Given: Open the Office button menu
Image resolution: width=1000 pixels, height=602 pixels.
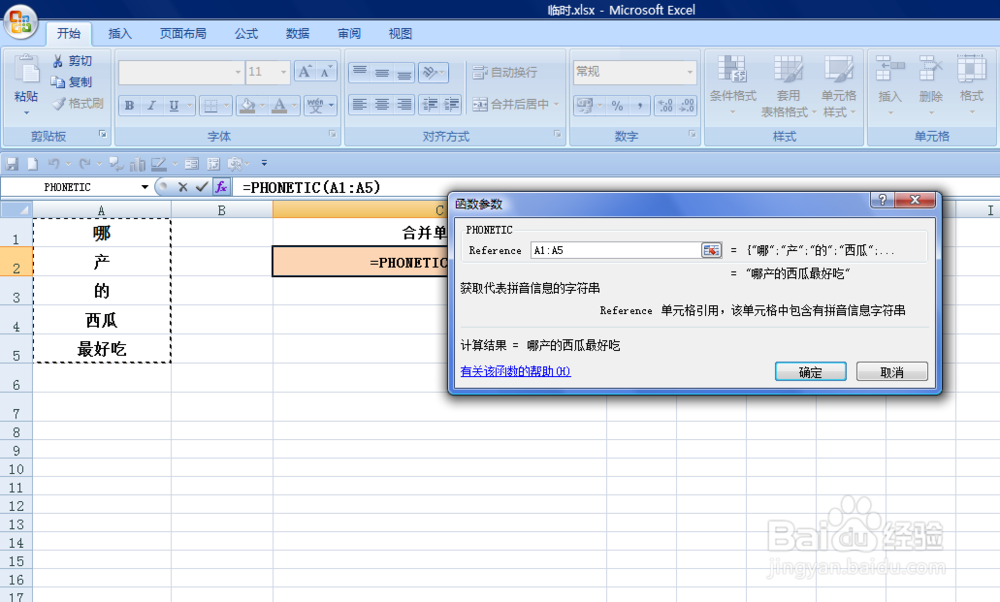Looking at the screenshot, I should [20, 22].
